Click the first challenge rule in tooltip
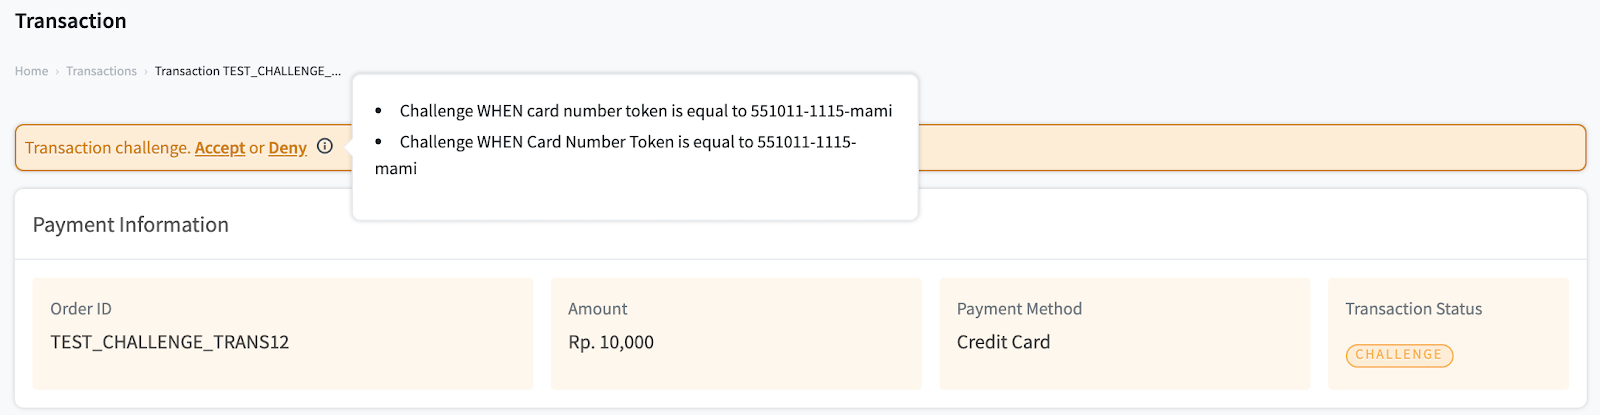The height and width of the screenshot is (415, 1600). 646,111
